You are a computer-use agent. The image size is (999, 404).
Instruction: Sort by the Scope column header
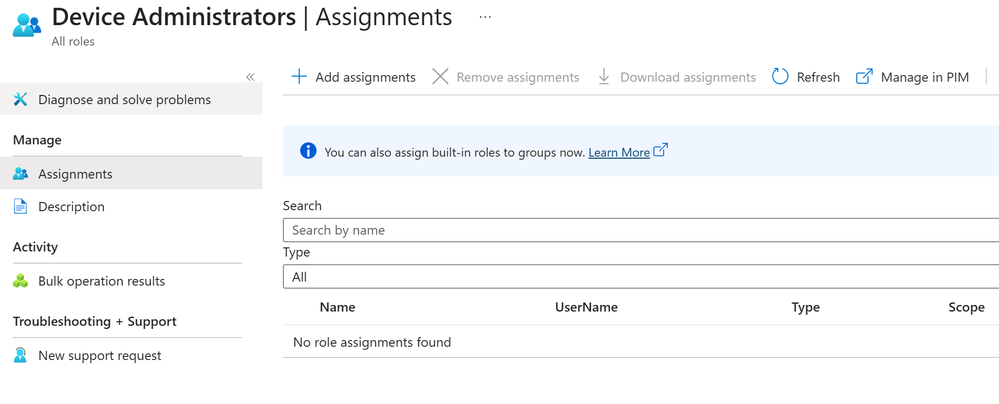(966, 307)
